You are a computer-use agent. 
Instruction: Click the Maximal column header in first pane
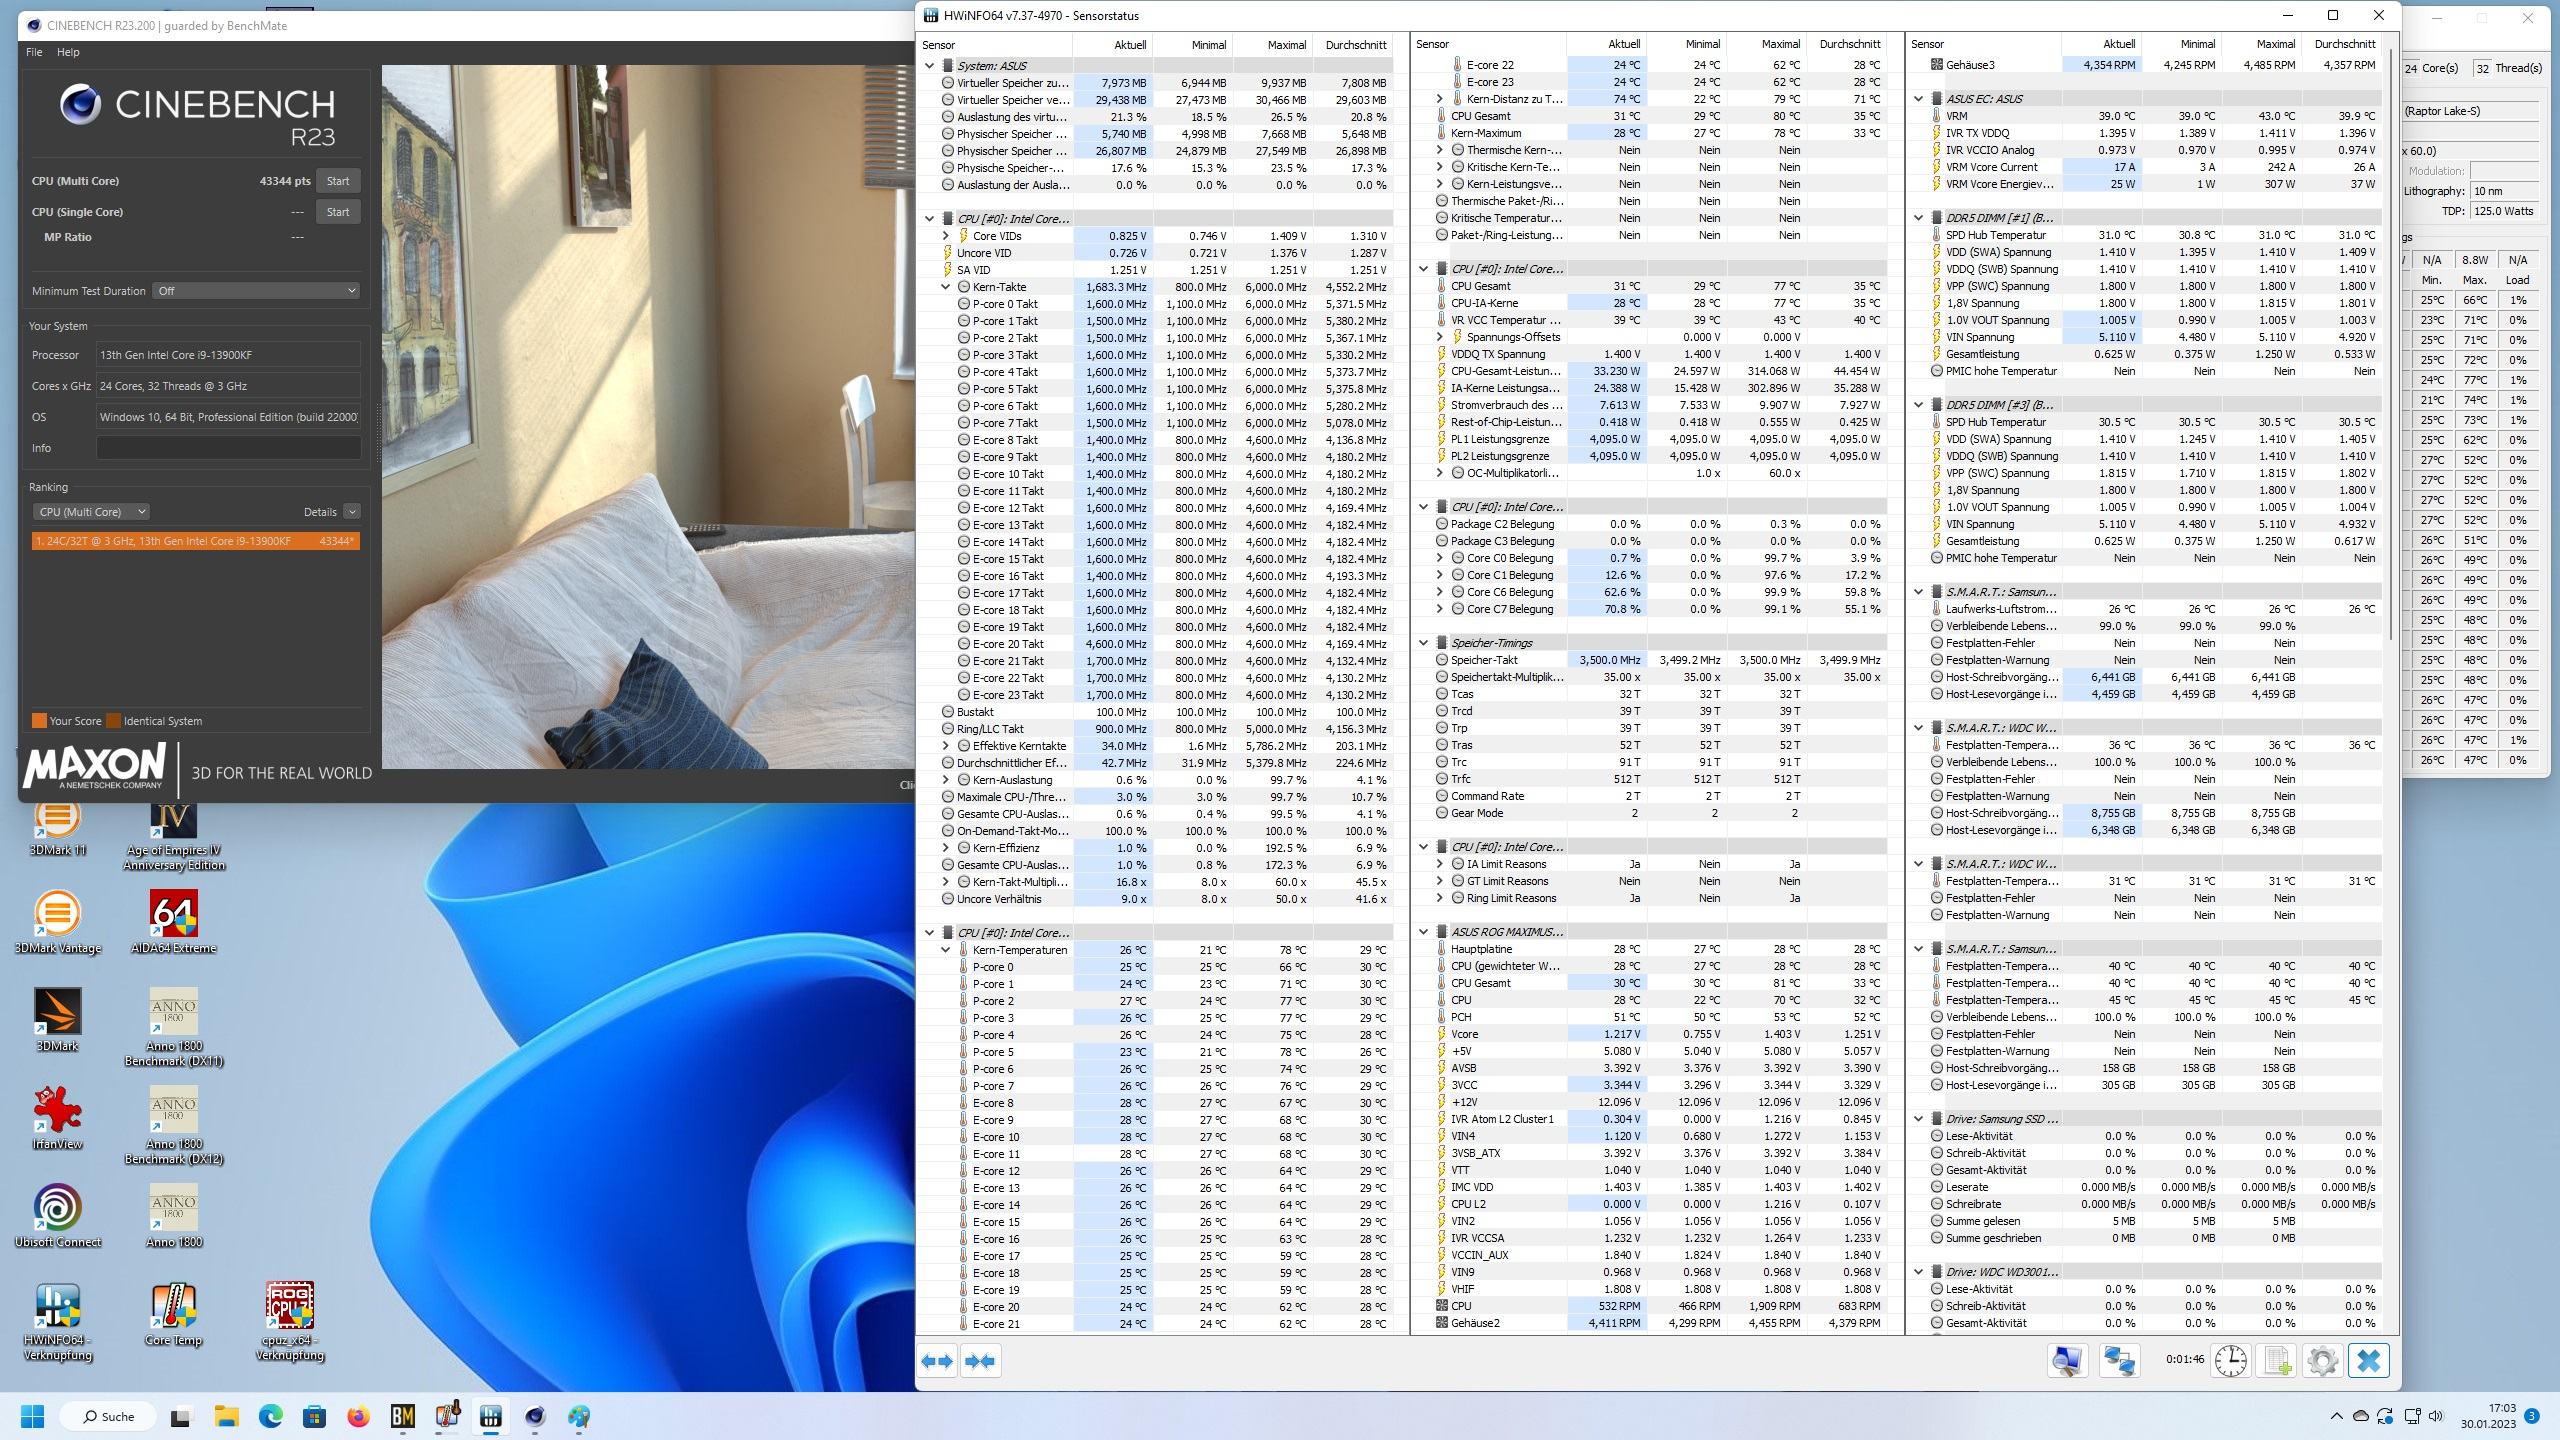pyautogui.click(x=1272, y=45)
